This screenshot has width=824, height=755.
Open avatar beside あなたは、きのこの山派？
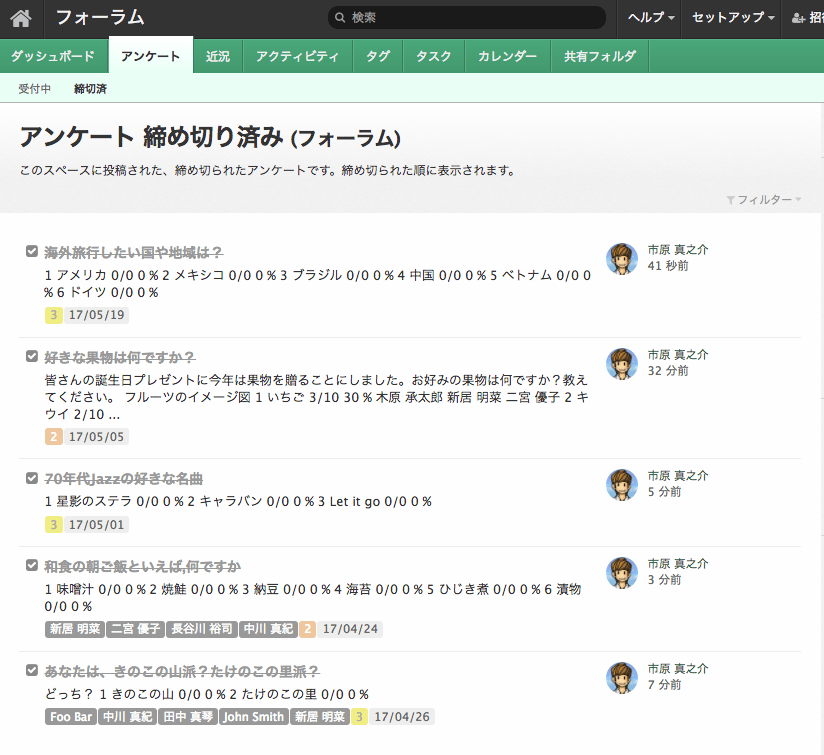[622, 678]
